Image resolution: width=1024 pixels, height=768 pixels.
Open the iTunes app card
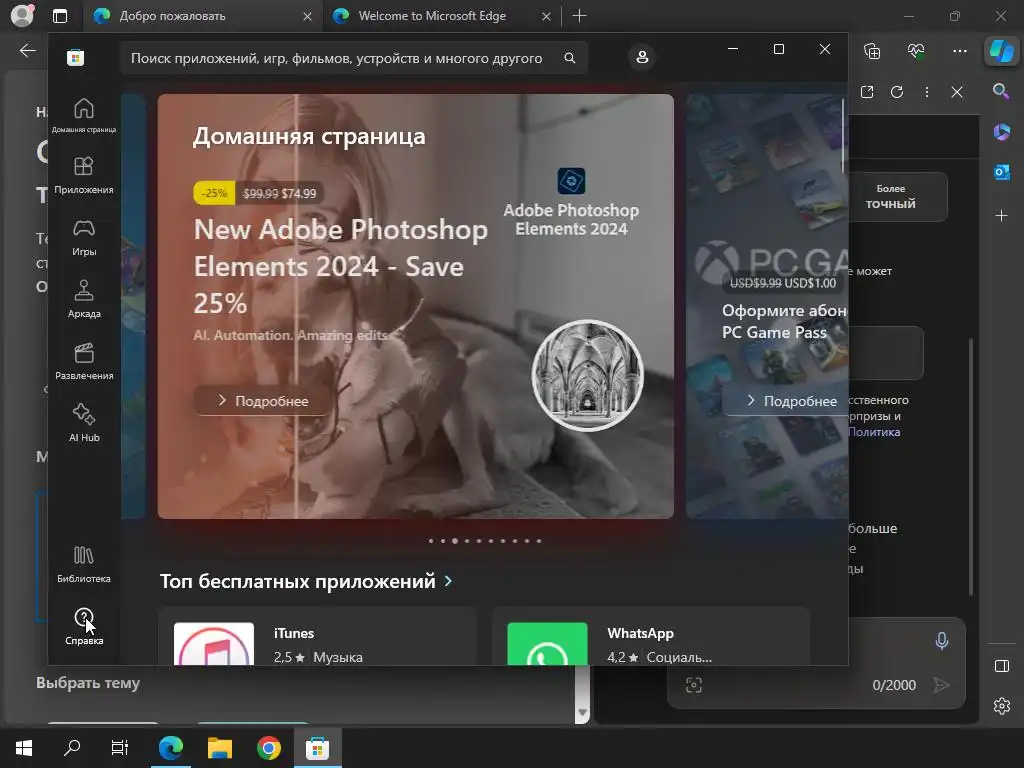click(x=317, y=637)
